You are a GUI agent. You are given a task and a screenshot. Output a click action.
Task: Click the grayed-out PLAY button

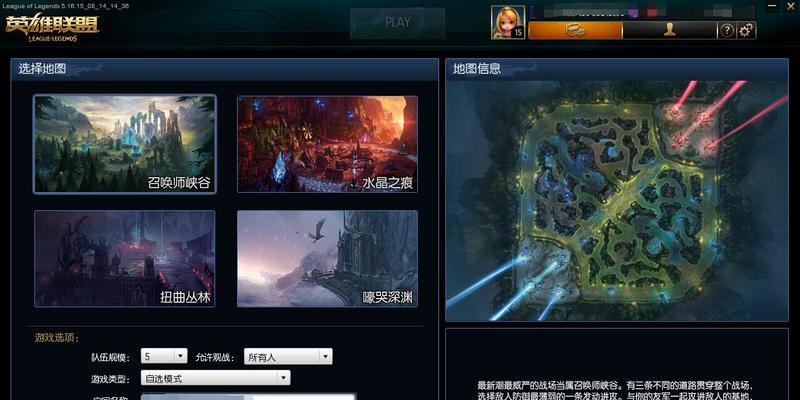[397, 22]
